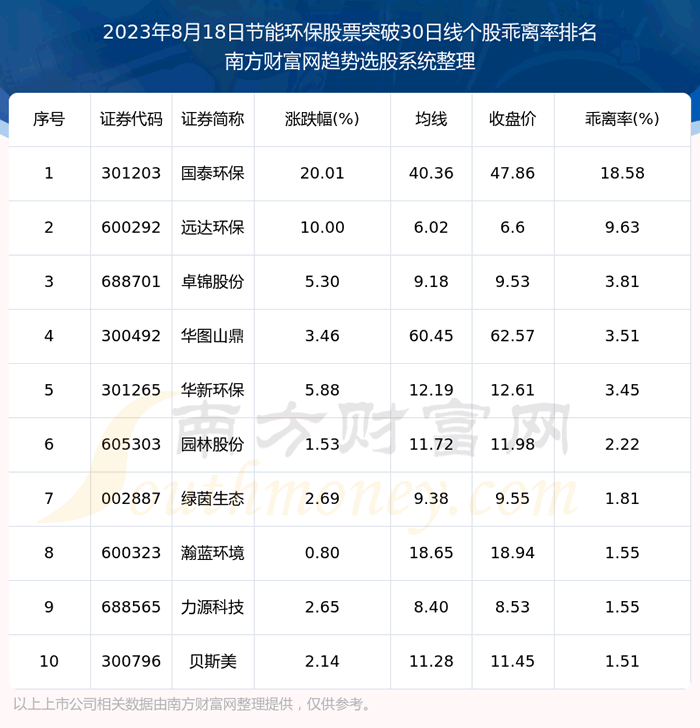
Task: Click the 18.94 closing price
Action: click(512, 553)
